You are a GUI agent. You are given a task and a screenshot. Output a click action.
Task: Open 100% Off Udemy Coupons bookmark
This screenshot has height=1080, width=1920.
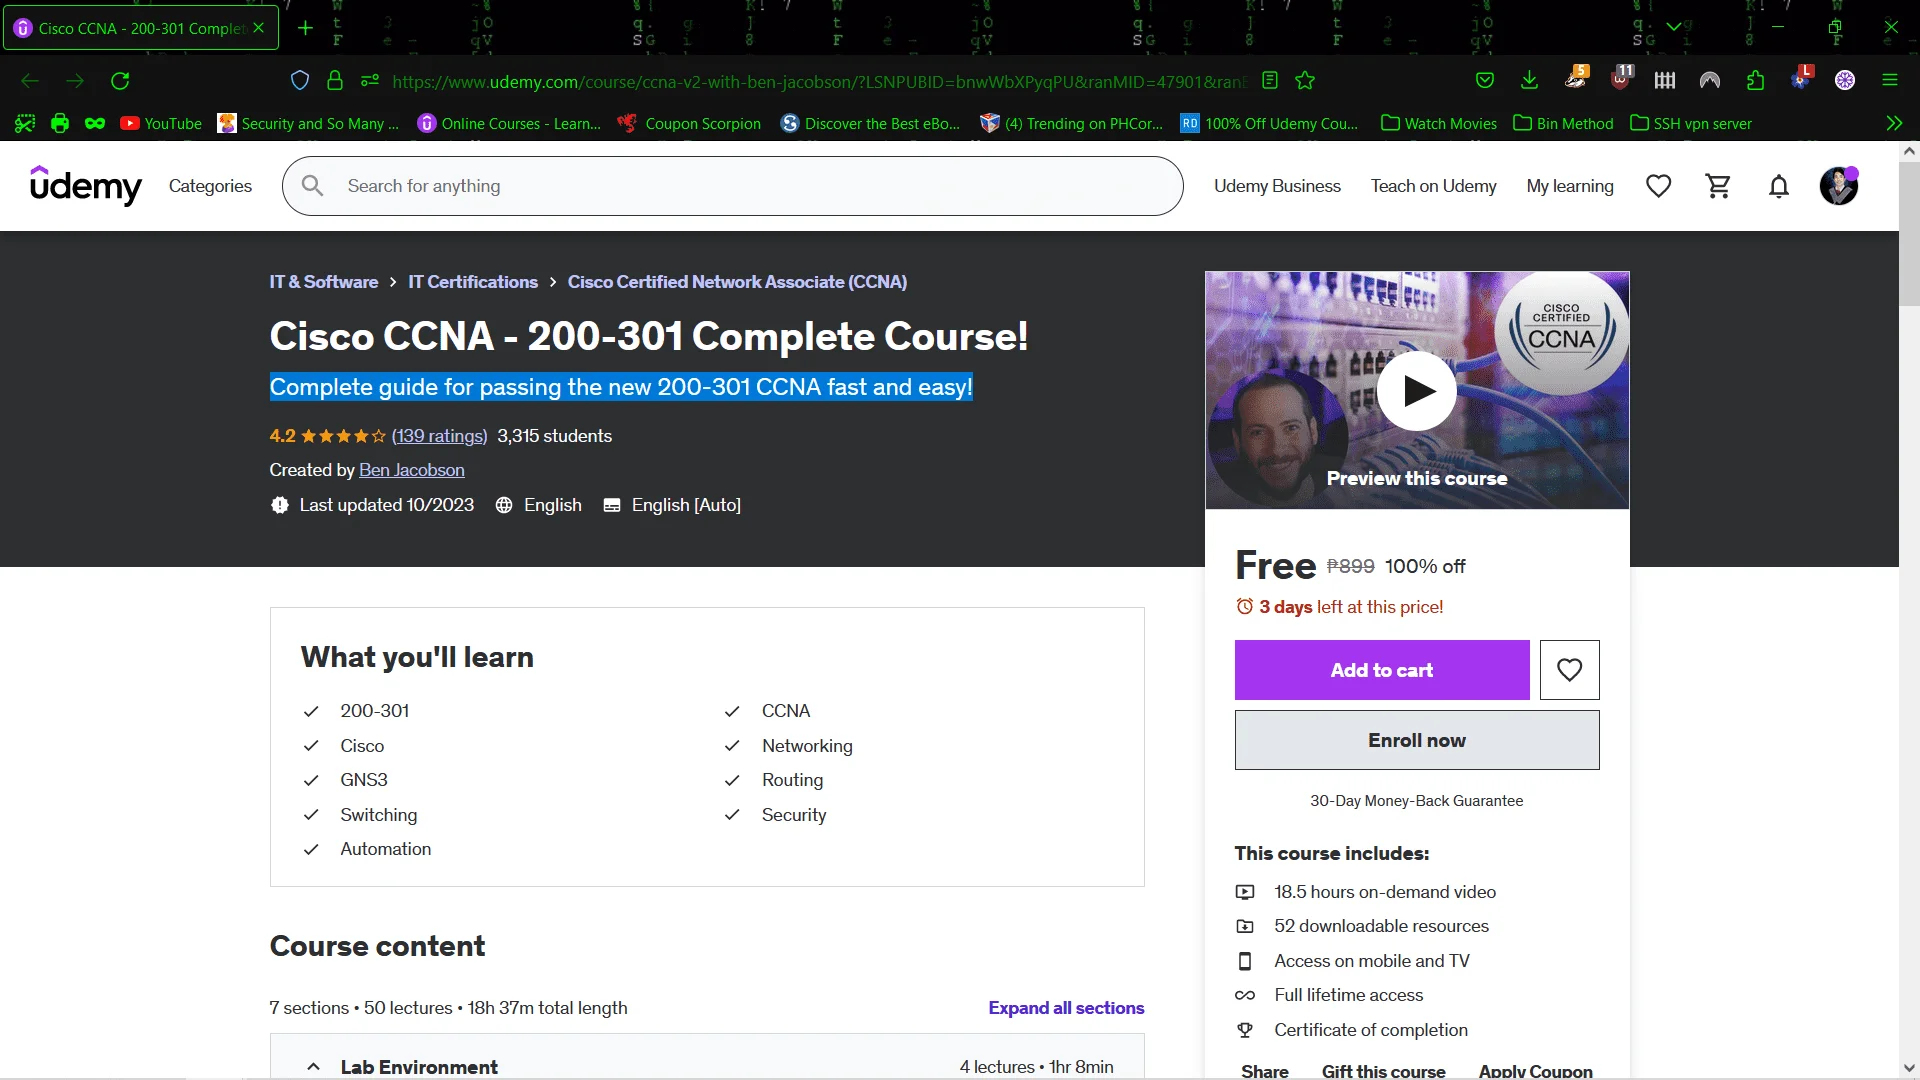pos(1269,123)
